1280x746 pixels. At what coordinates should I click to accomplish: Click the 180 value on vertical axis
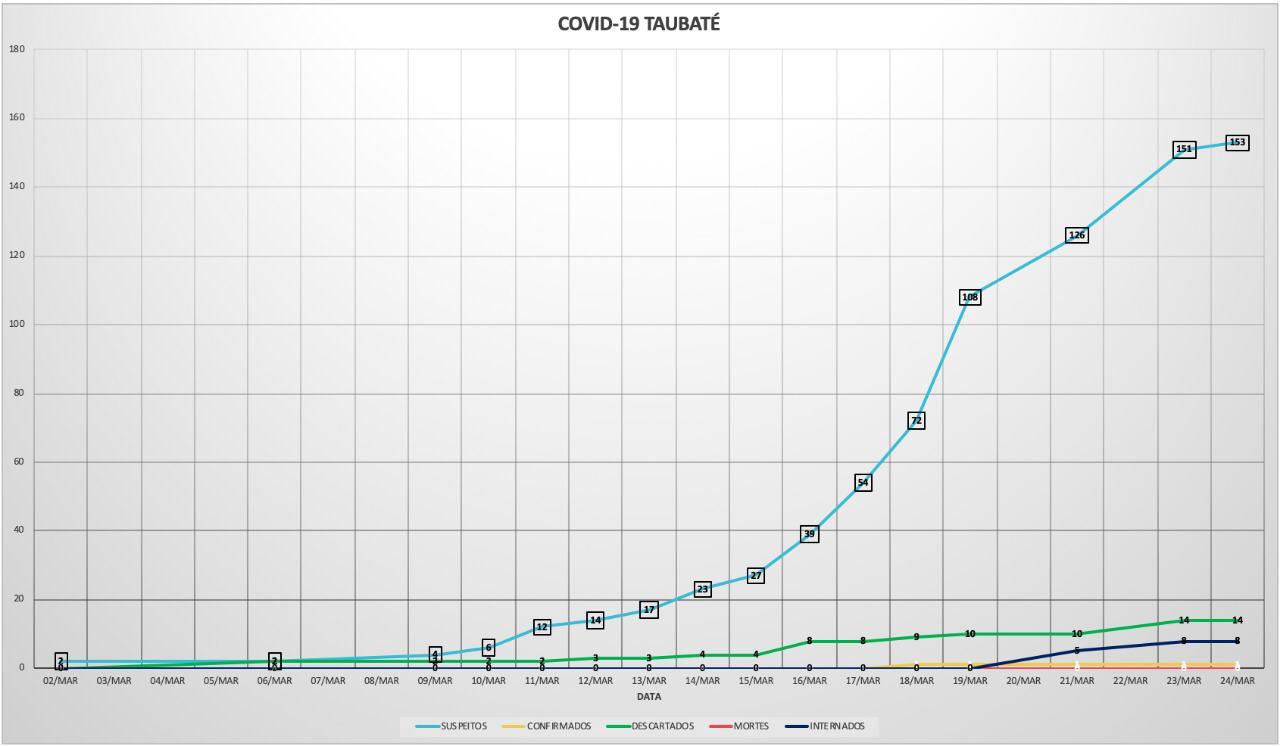[17, 49]
